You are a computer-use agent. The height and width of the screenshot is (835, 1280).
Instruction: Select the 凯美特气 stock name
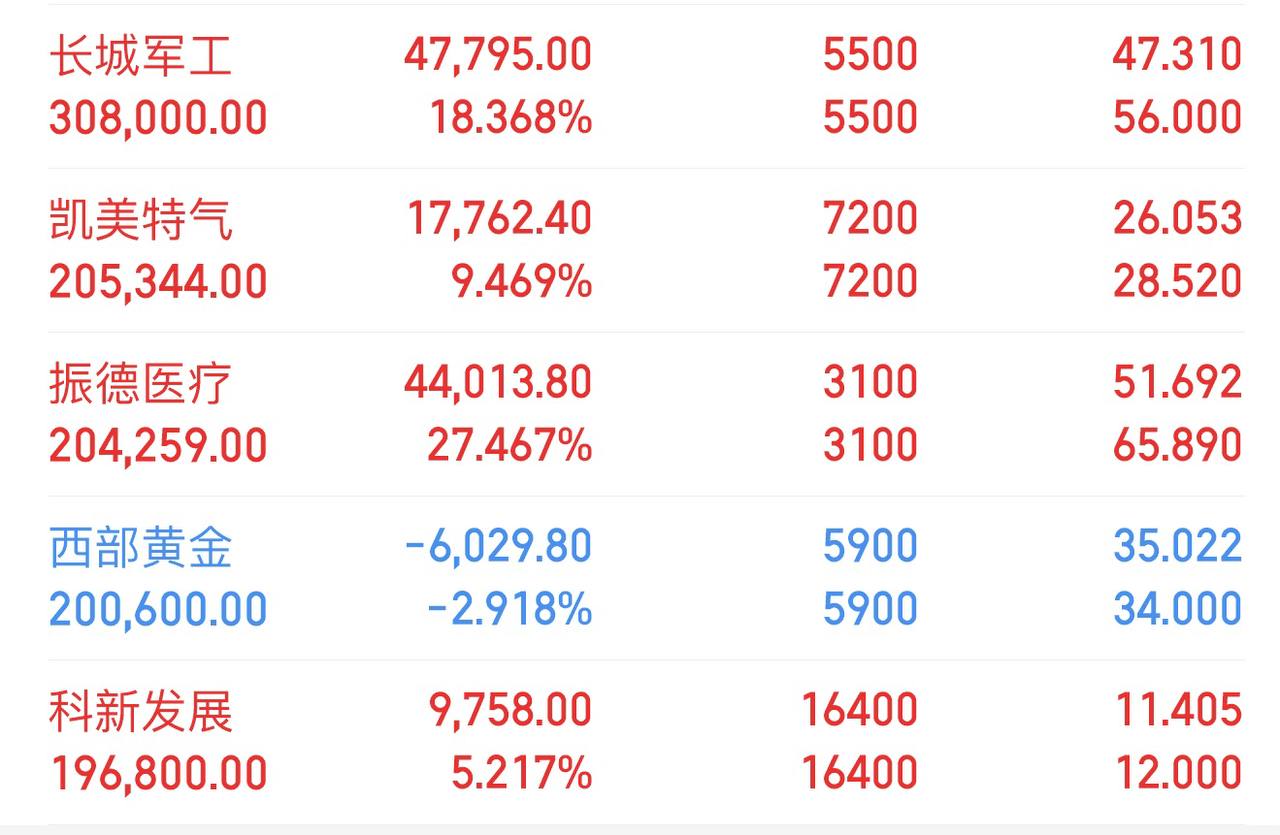point(141,219)
